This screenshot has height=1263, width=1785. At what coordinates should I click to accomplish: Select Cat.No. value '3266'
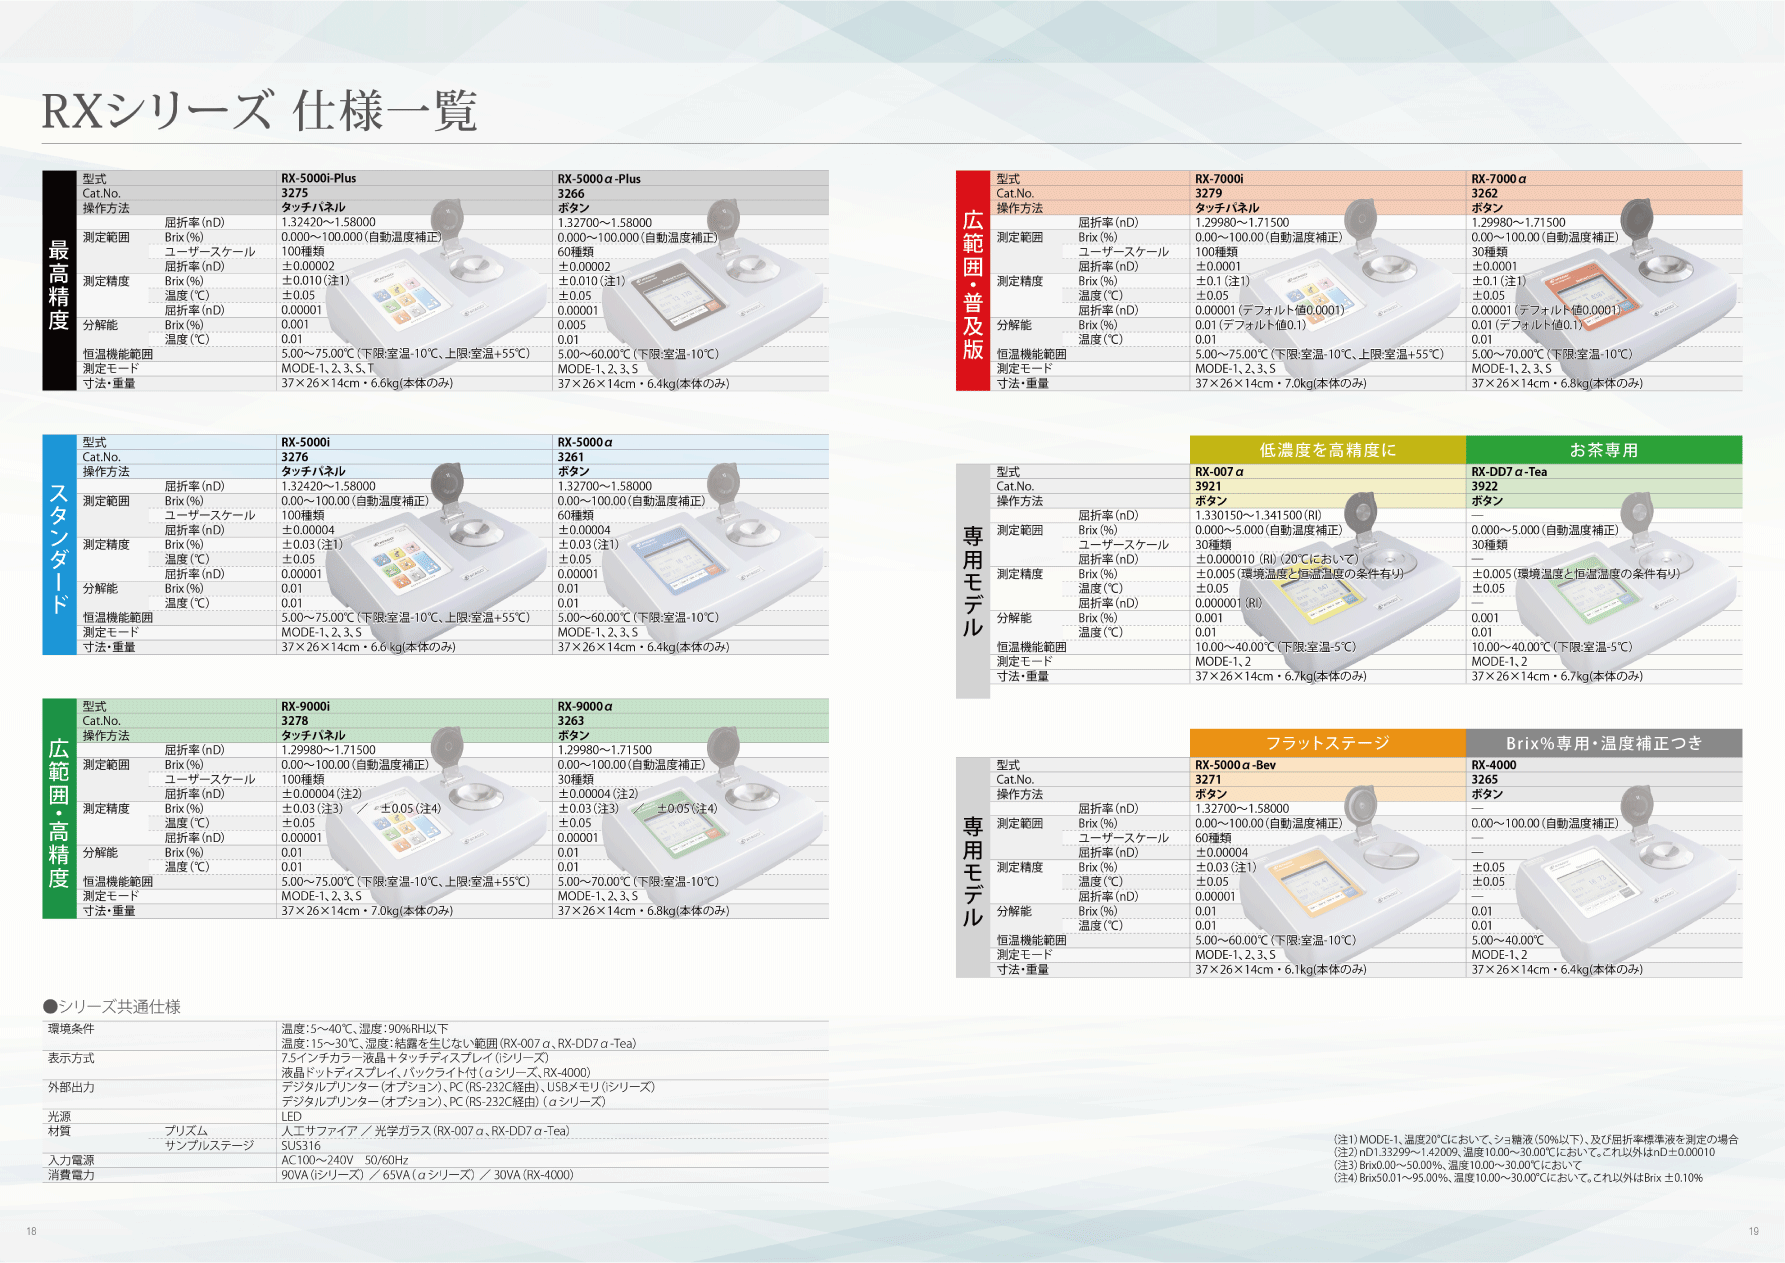coord(571,194)
